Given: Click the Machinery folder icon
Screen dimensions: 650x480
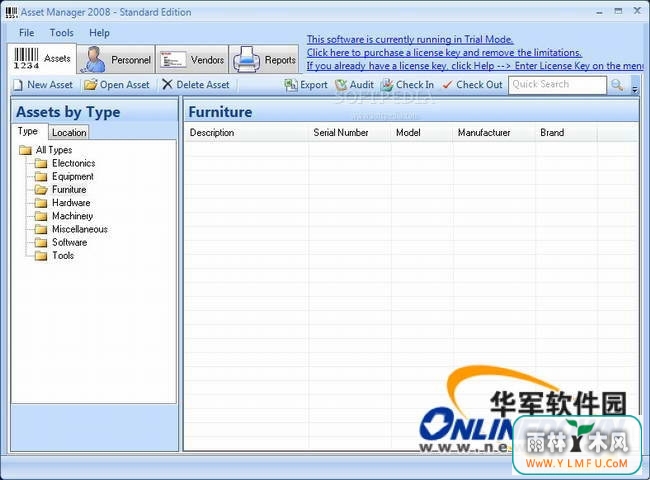Looking at the screenshot, I should point(41,216).
